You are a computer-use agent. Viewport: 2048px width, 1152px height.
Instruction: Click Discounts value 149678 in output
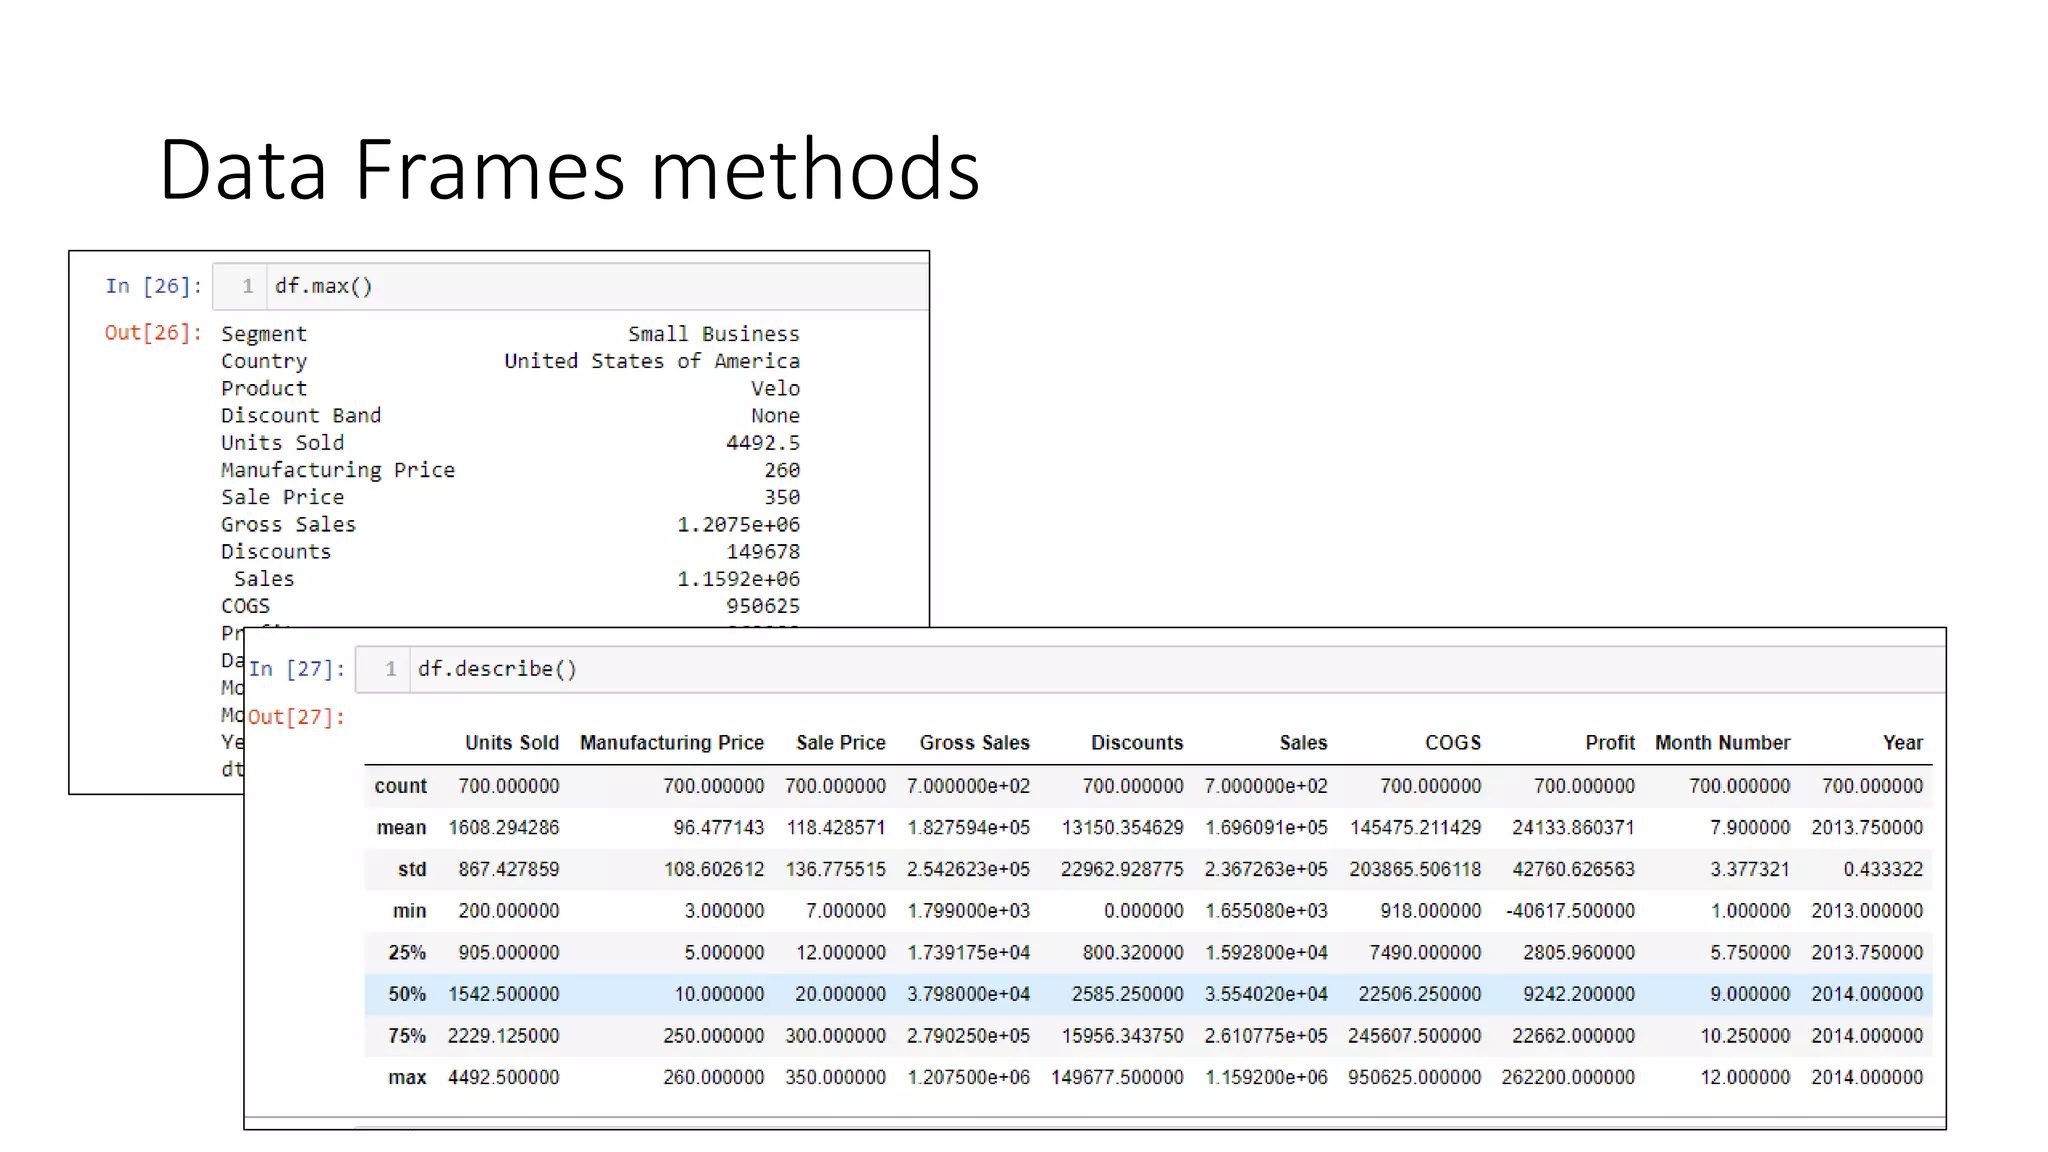tap(763, 552)
